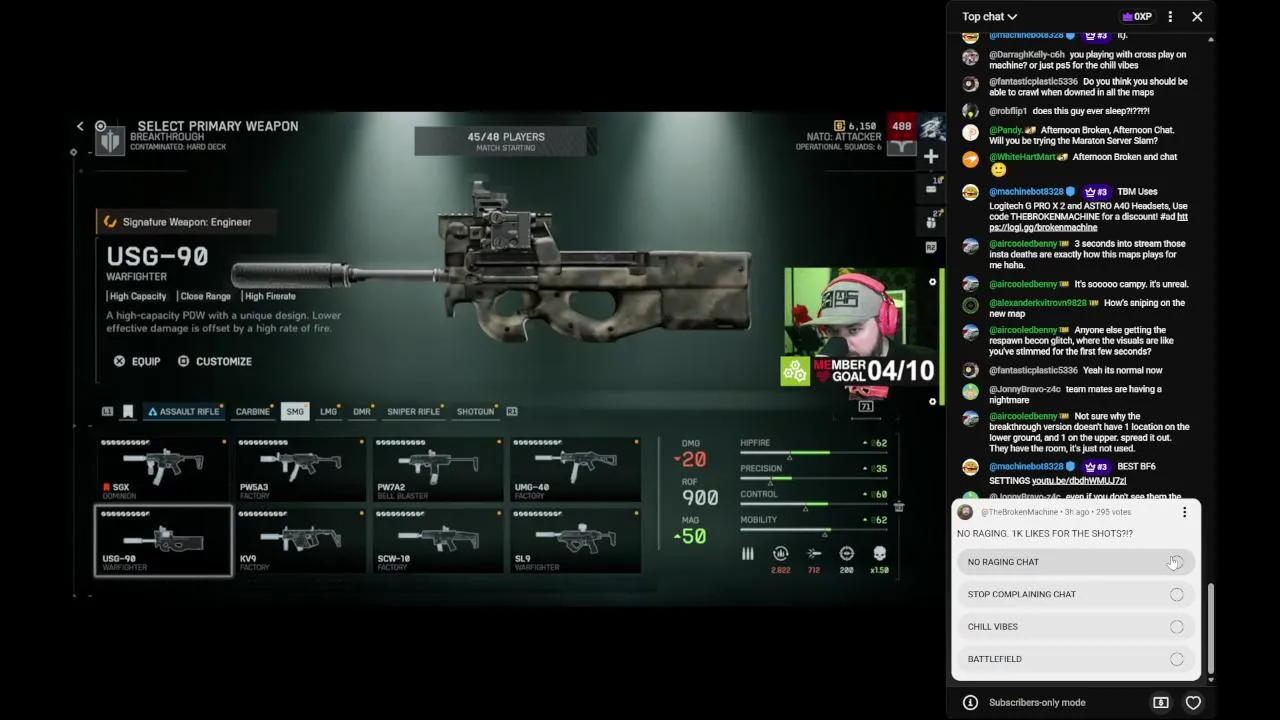
Task: Click the chat scrollbar thumb
Action: pos(1211,628)
